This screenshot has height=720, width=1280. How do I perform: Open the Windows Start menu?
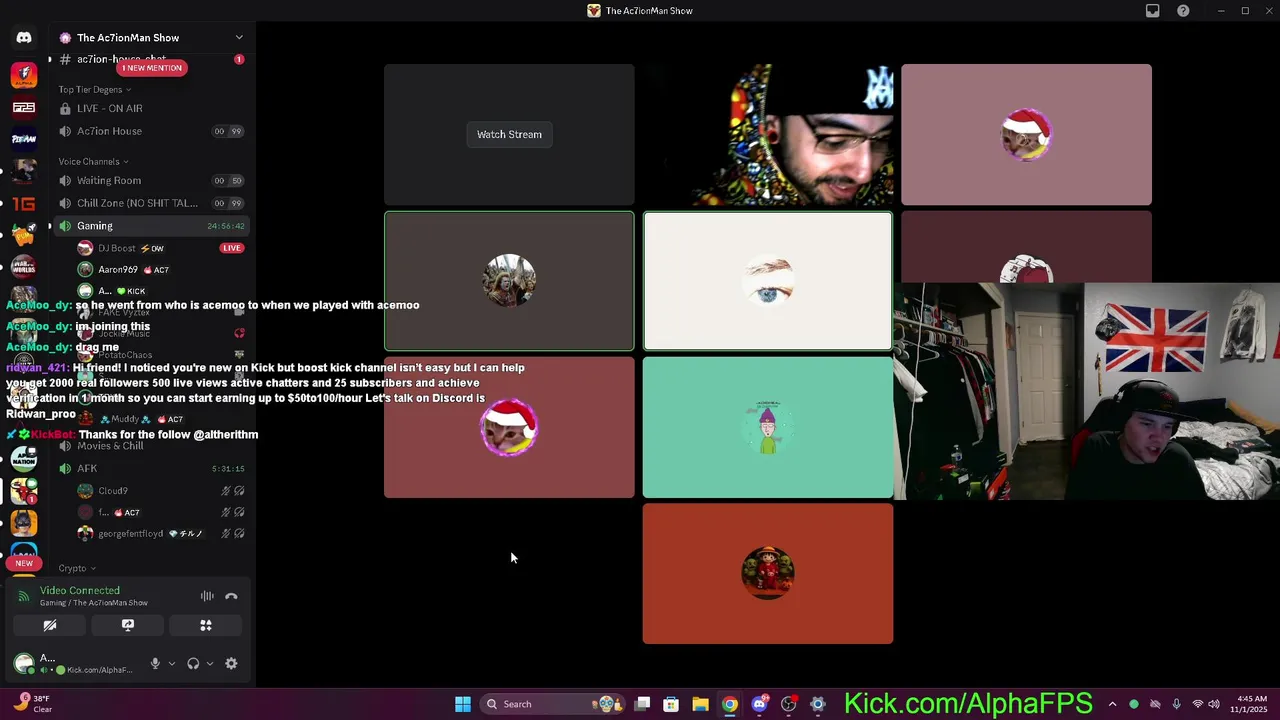click(x=463, y=704)
